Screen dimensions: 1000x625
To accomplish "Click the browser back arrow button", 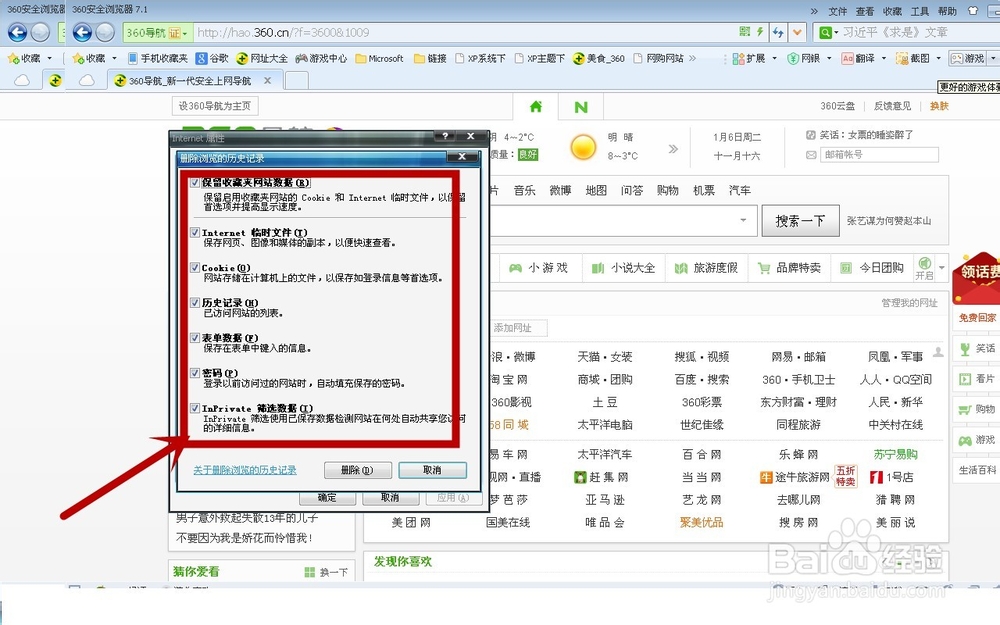I will click(x=82, y=32).
